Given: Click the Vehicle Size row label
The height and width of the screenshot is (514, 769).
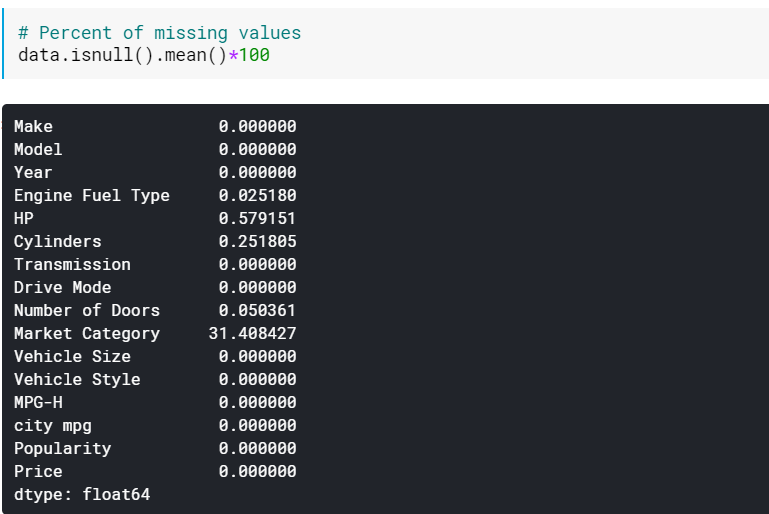Looking at the screenshot, I should click(72, 356).
